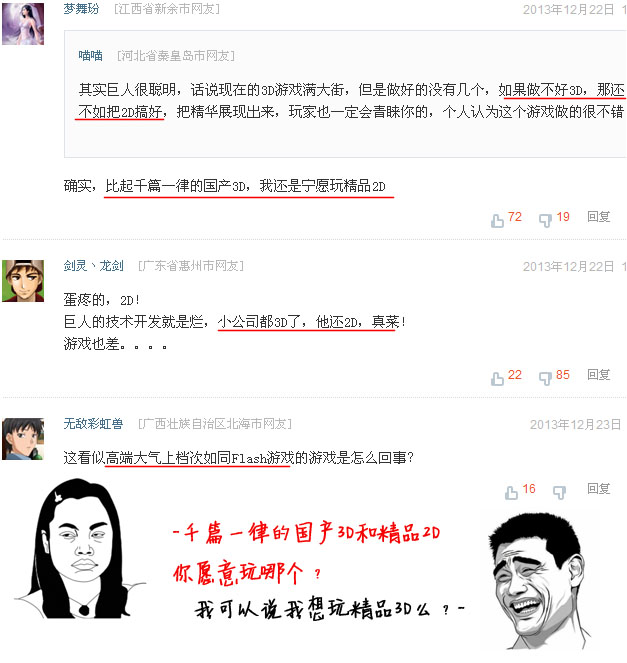This screenshot has height=663, width=627.
Task: Select the long-haired woman meme drawing
Action: pos(80,548)
